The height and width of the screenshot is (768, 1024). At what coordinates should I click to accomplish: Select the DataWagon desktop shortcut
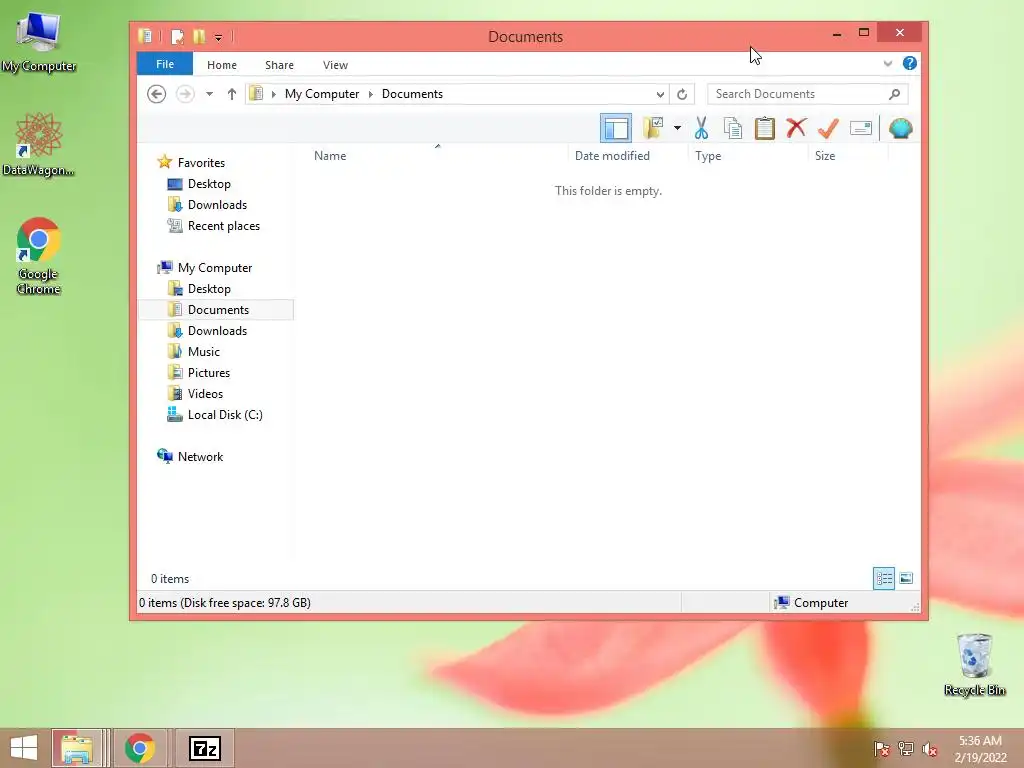[x=39, y=144]
